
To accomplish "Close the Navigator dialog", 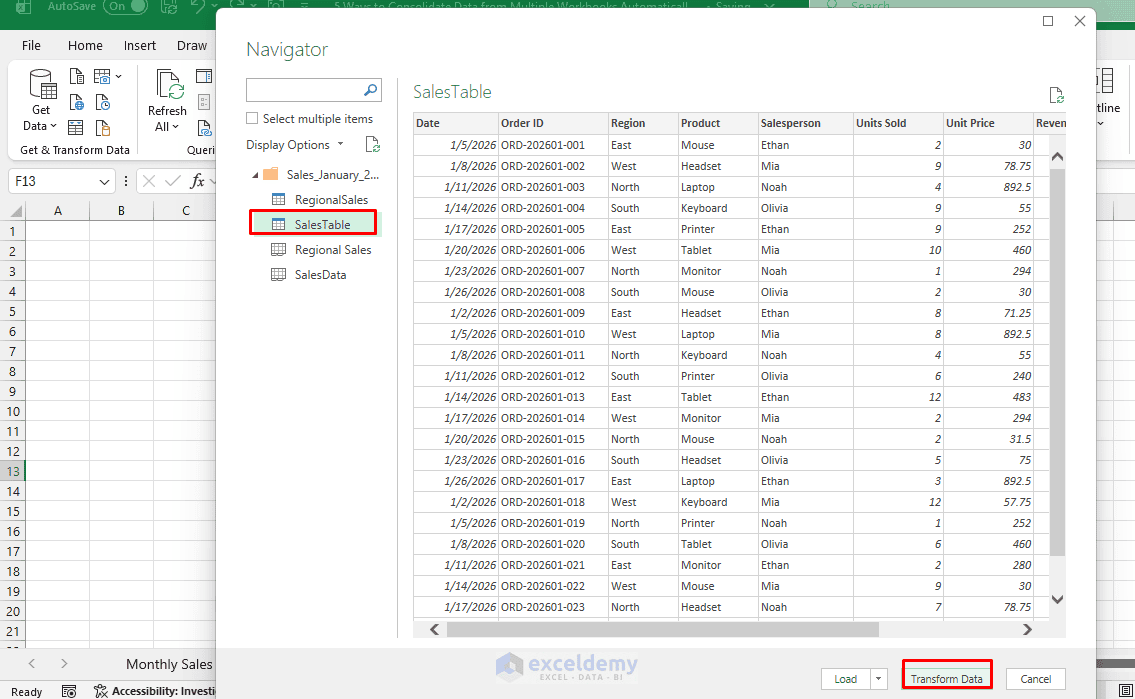I will 1079,21.
